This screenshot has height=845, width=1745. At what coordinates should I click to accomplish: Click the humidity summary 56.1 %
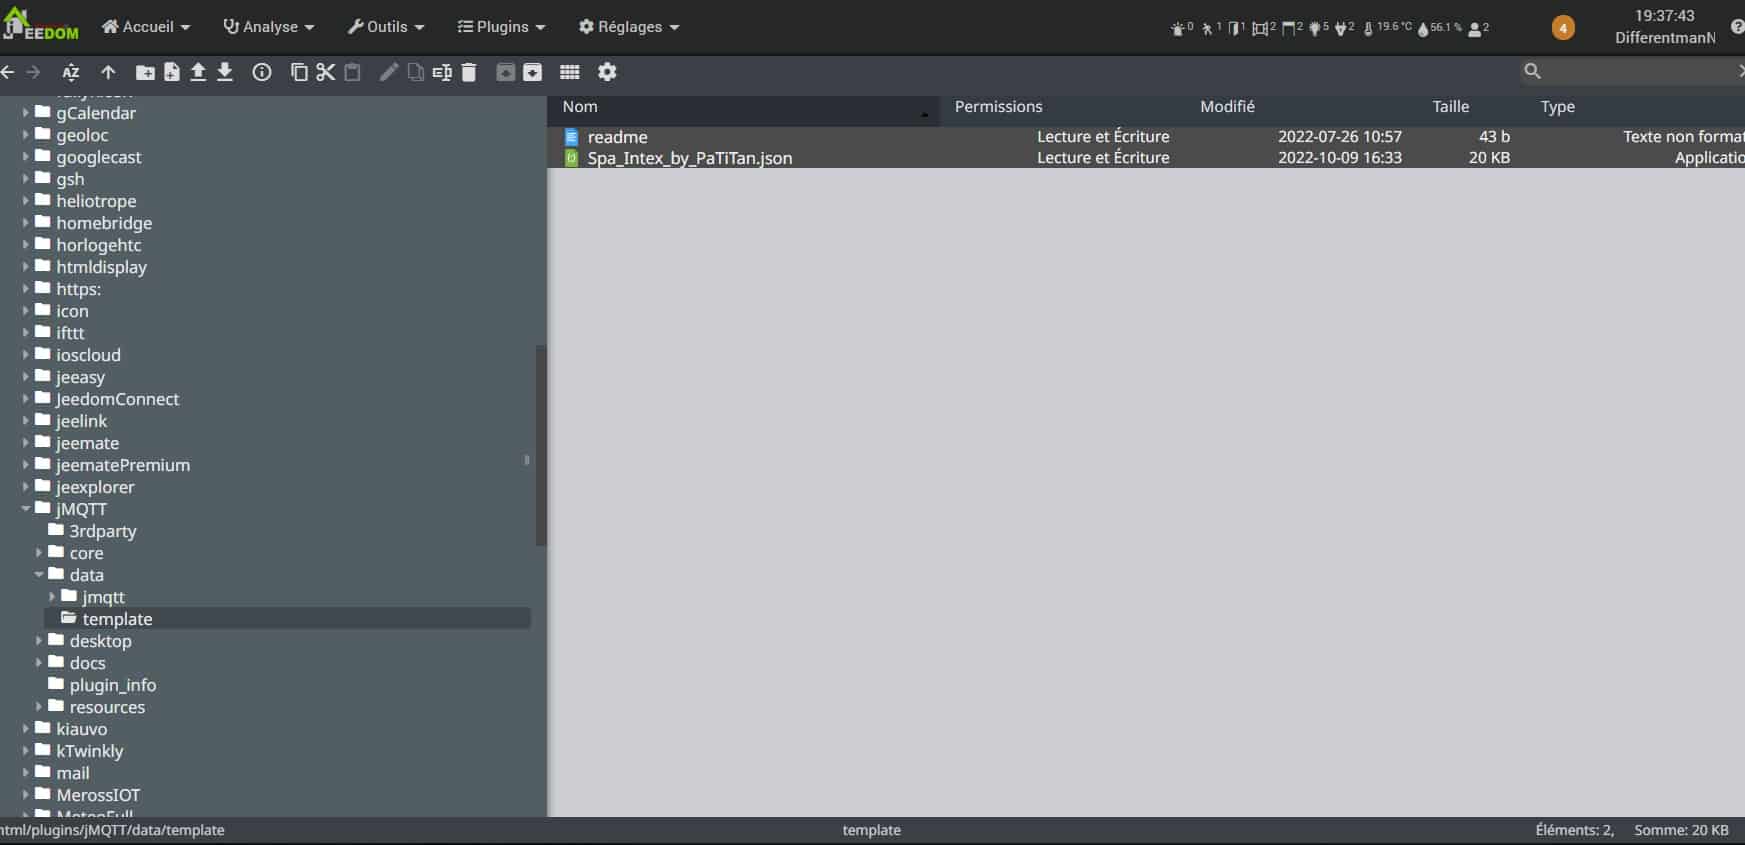(1439, 28)
